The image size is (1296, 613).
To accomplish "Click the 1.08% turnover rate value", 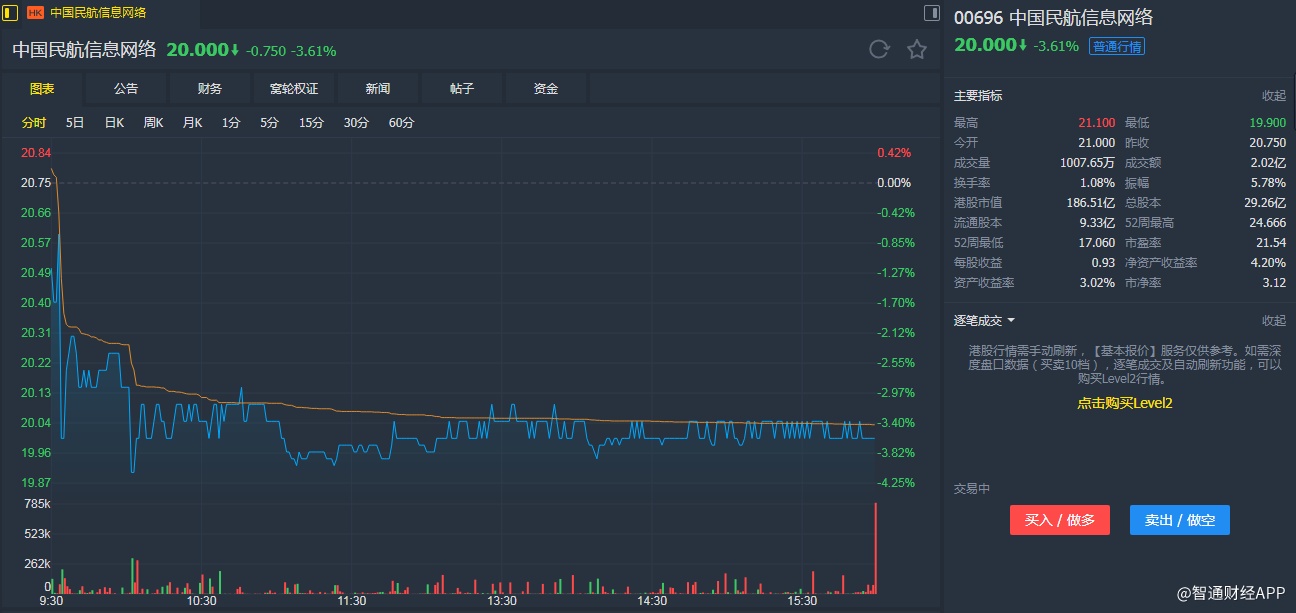I will pyautogui.click(x=1097, y=183).
